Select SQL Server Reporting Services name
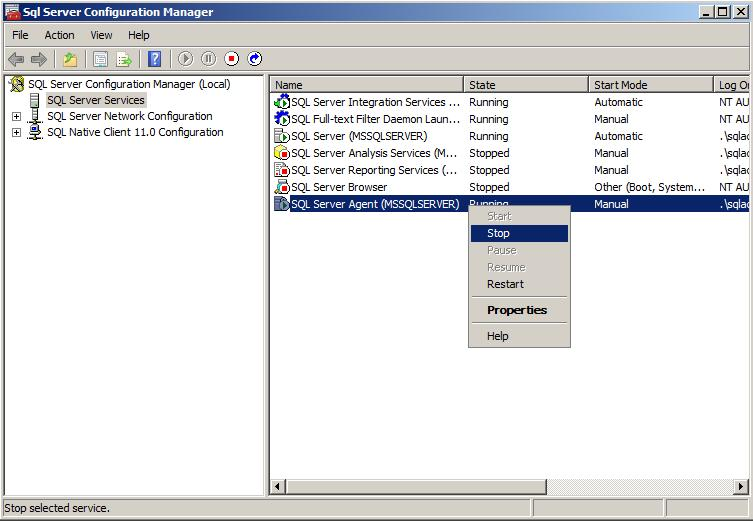The width and height of the screenshot is (753, 521). [374, 170]
